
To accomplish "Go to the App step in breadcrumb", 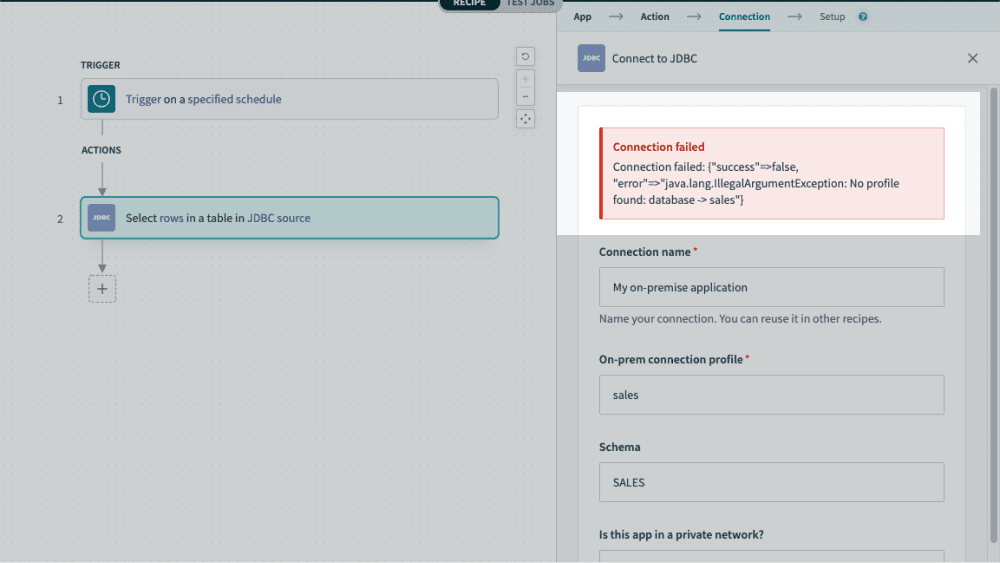I will 582,17.
